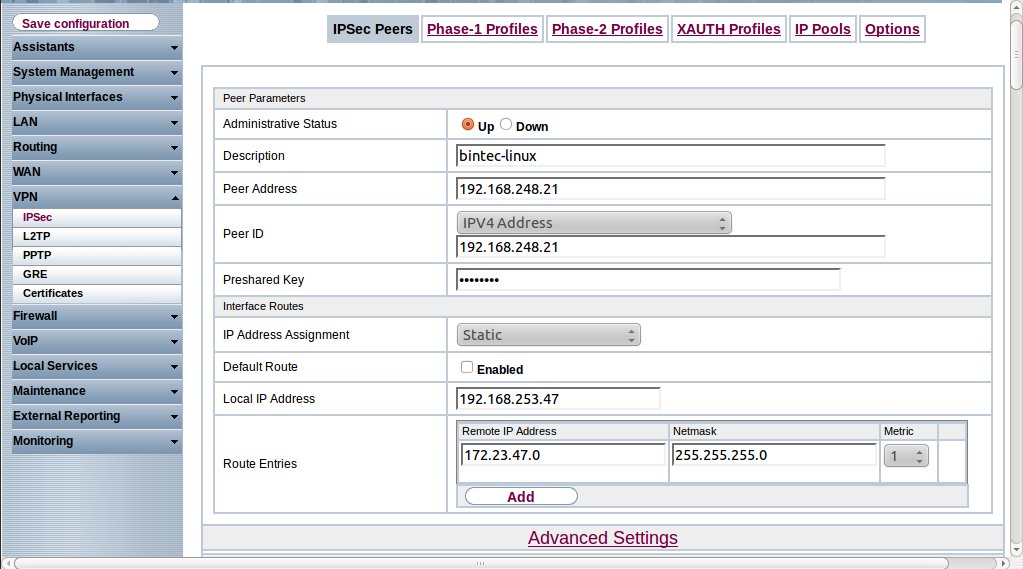1023x569 pixels.
Task: Expand the System Management section
Action: tap(95, 72)
